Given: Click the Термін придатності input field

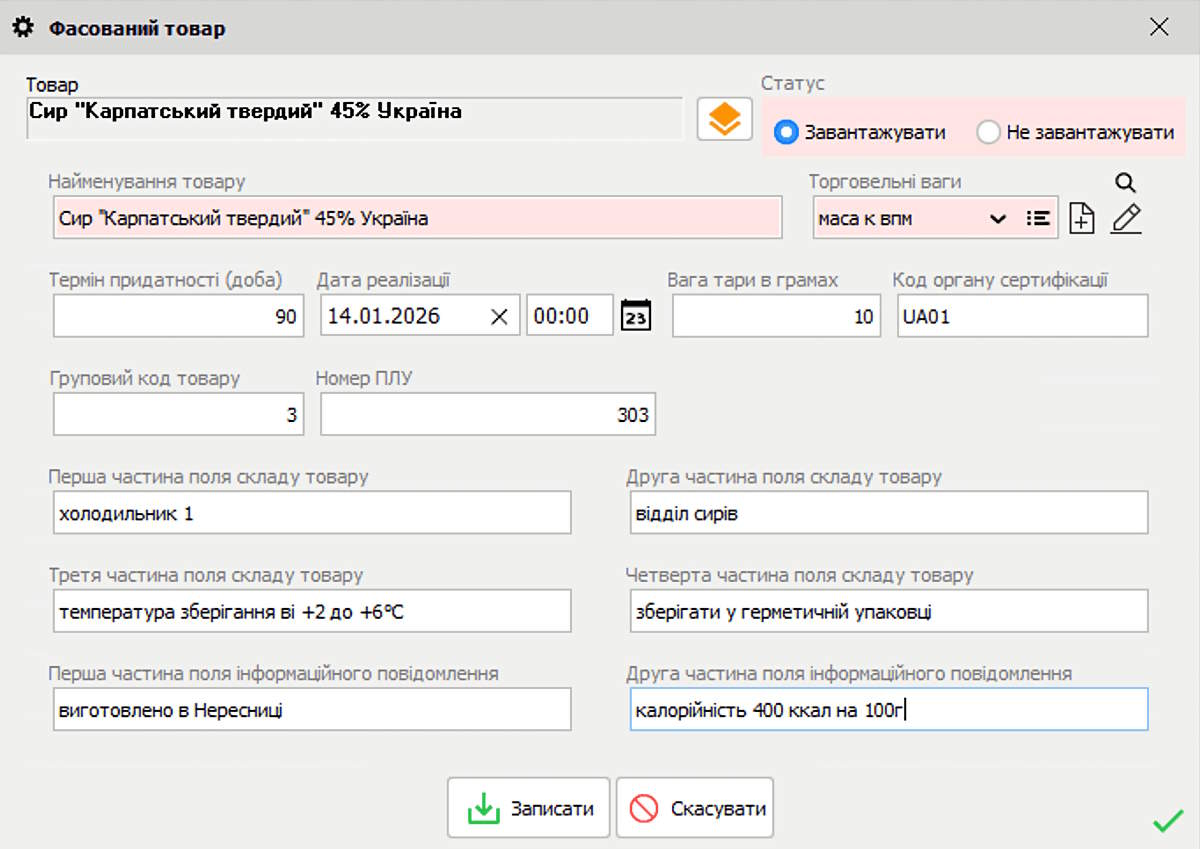Looking at the screenshot, I should 177,315.
